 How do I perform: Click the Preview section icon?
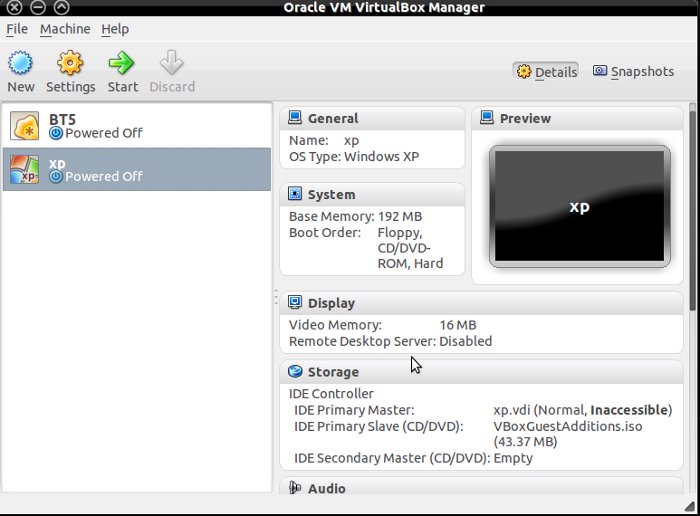(487, 117)
